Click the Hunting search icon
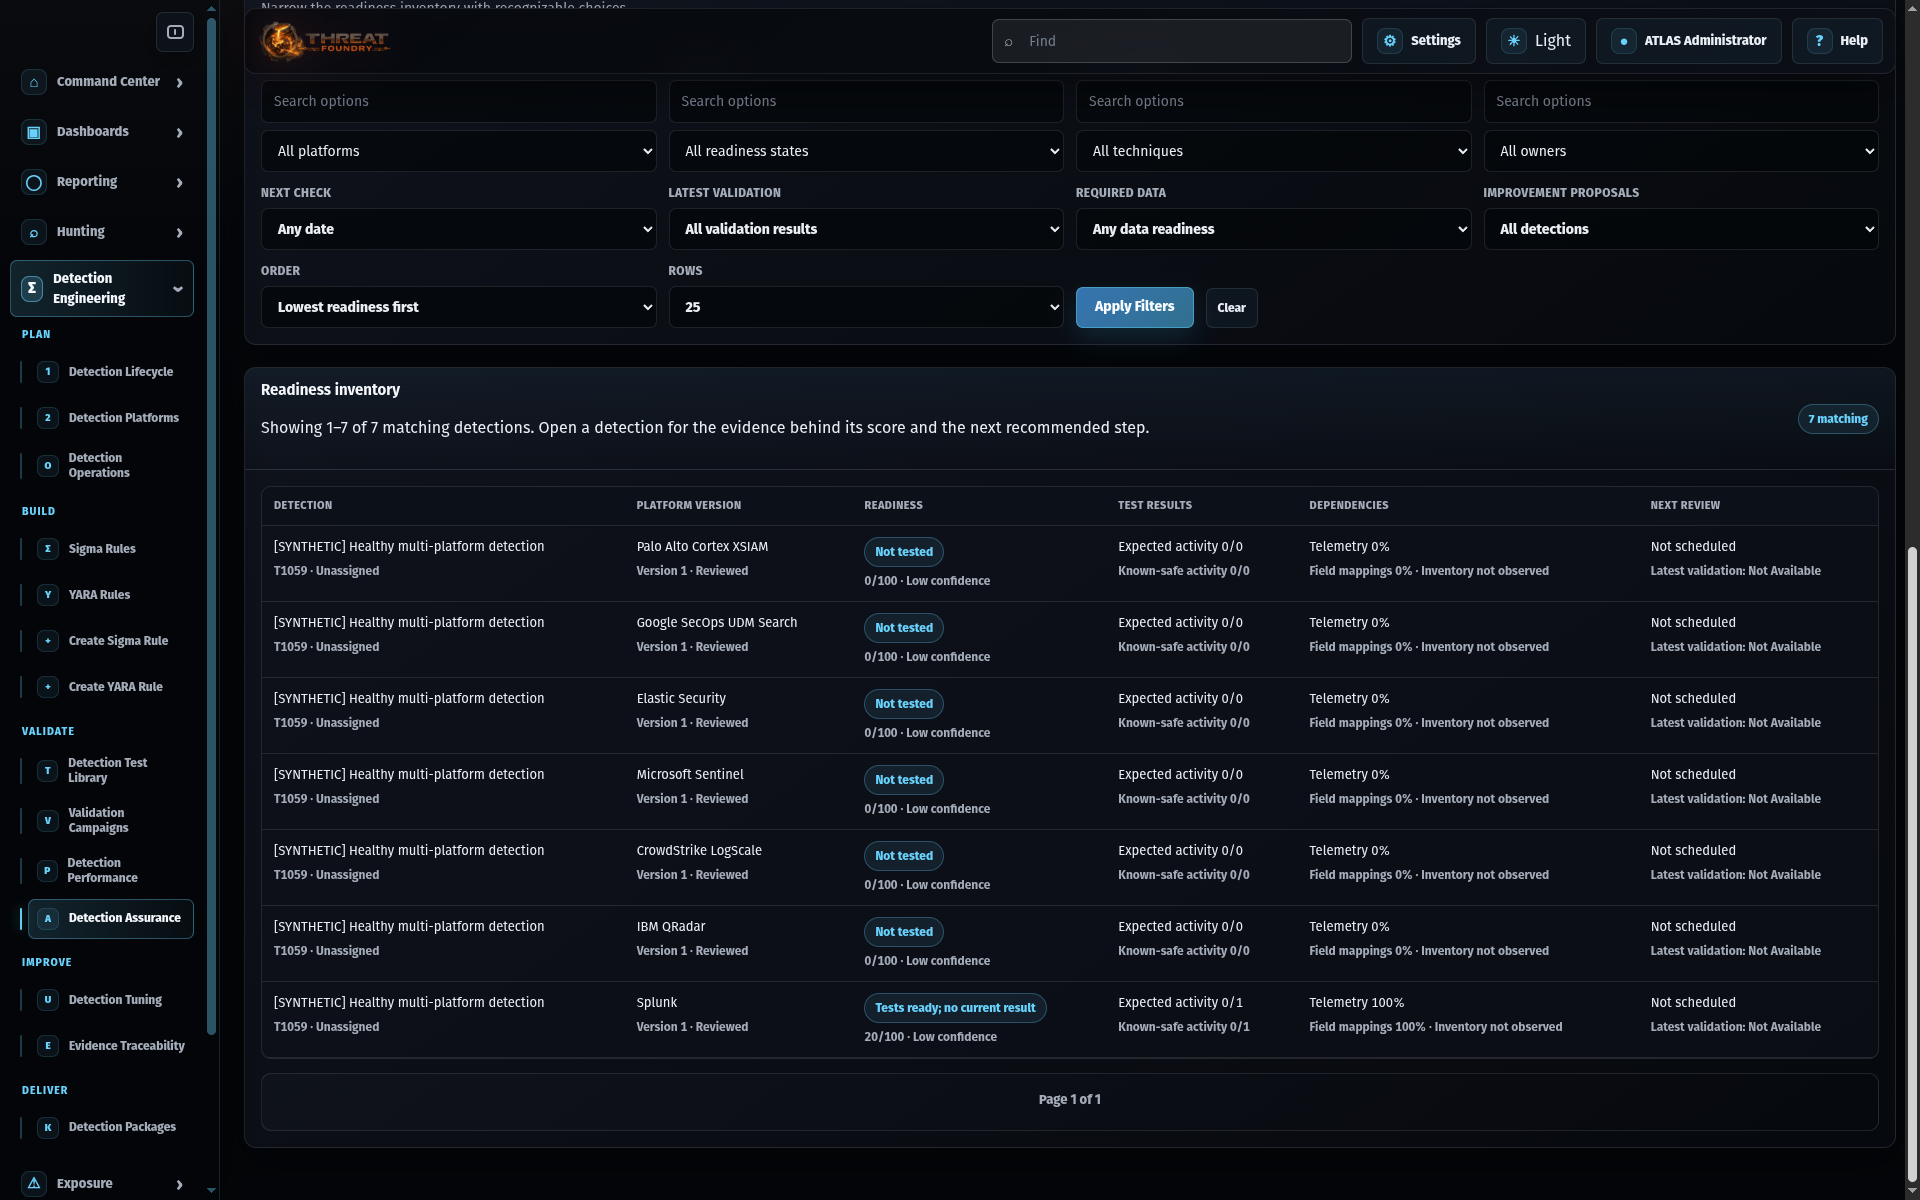The height and width of the screenshot is (1200, 1920). [34, 232]
